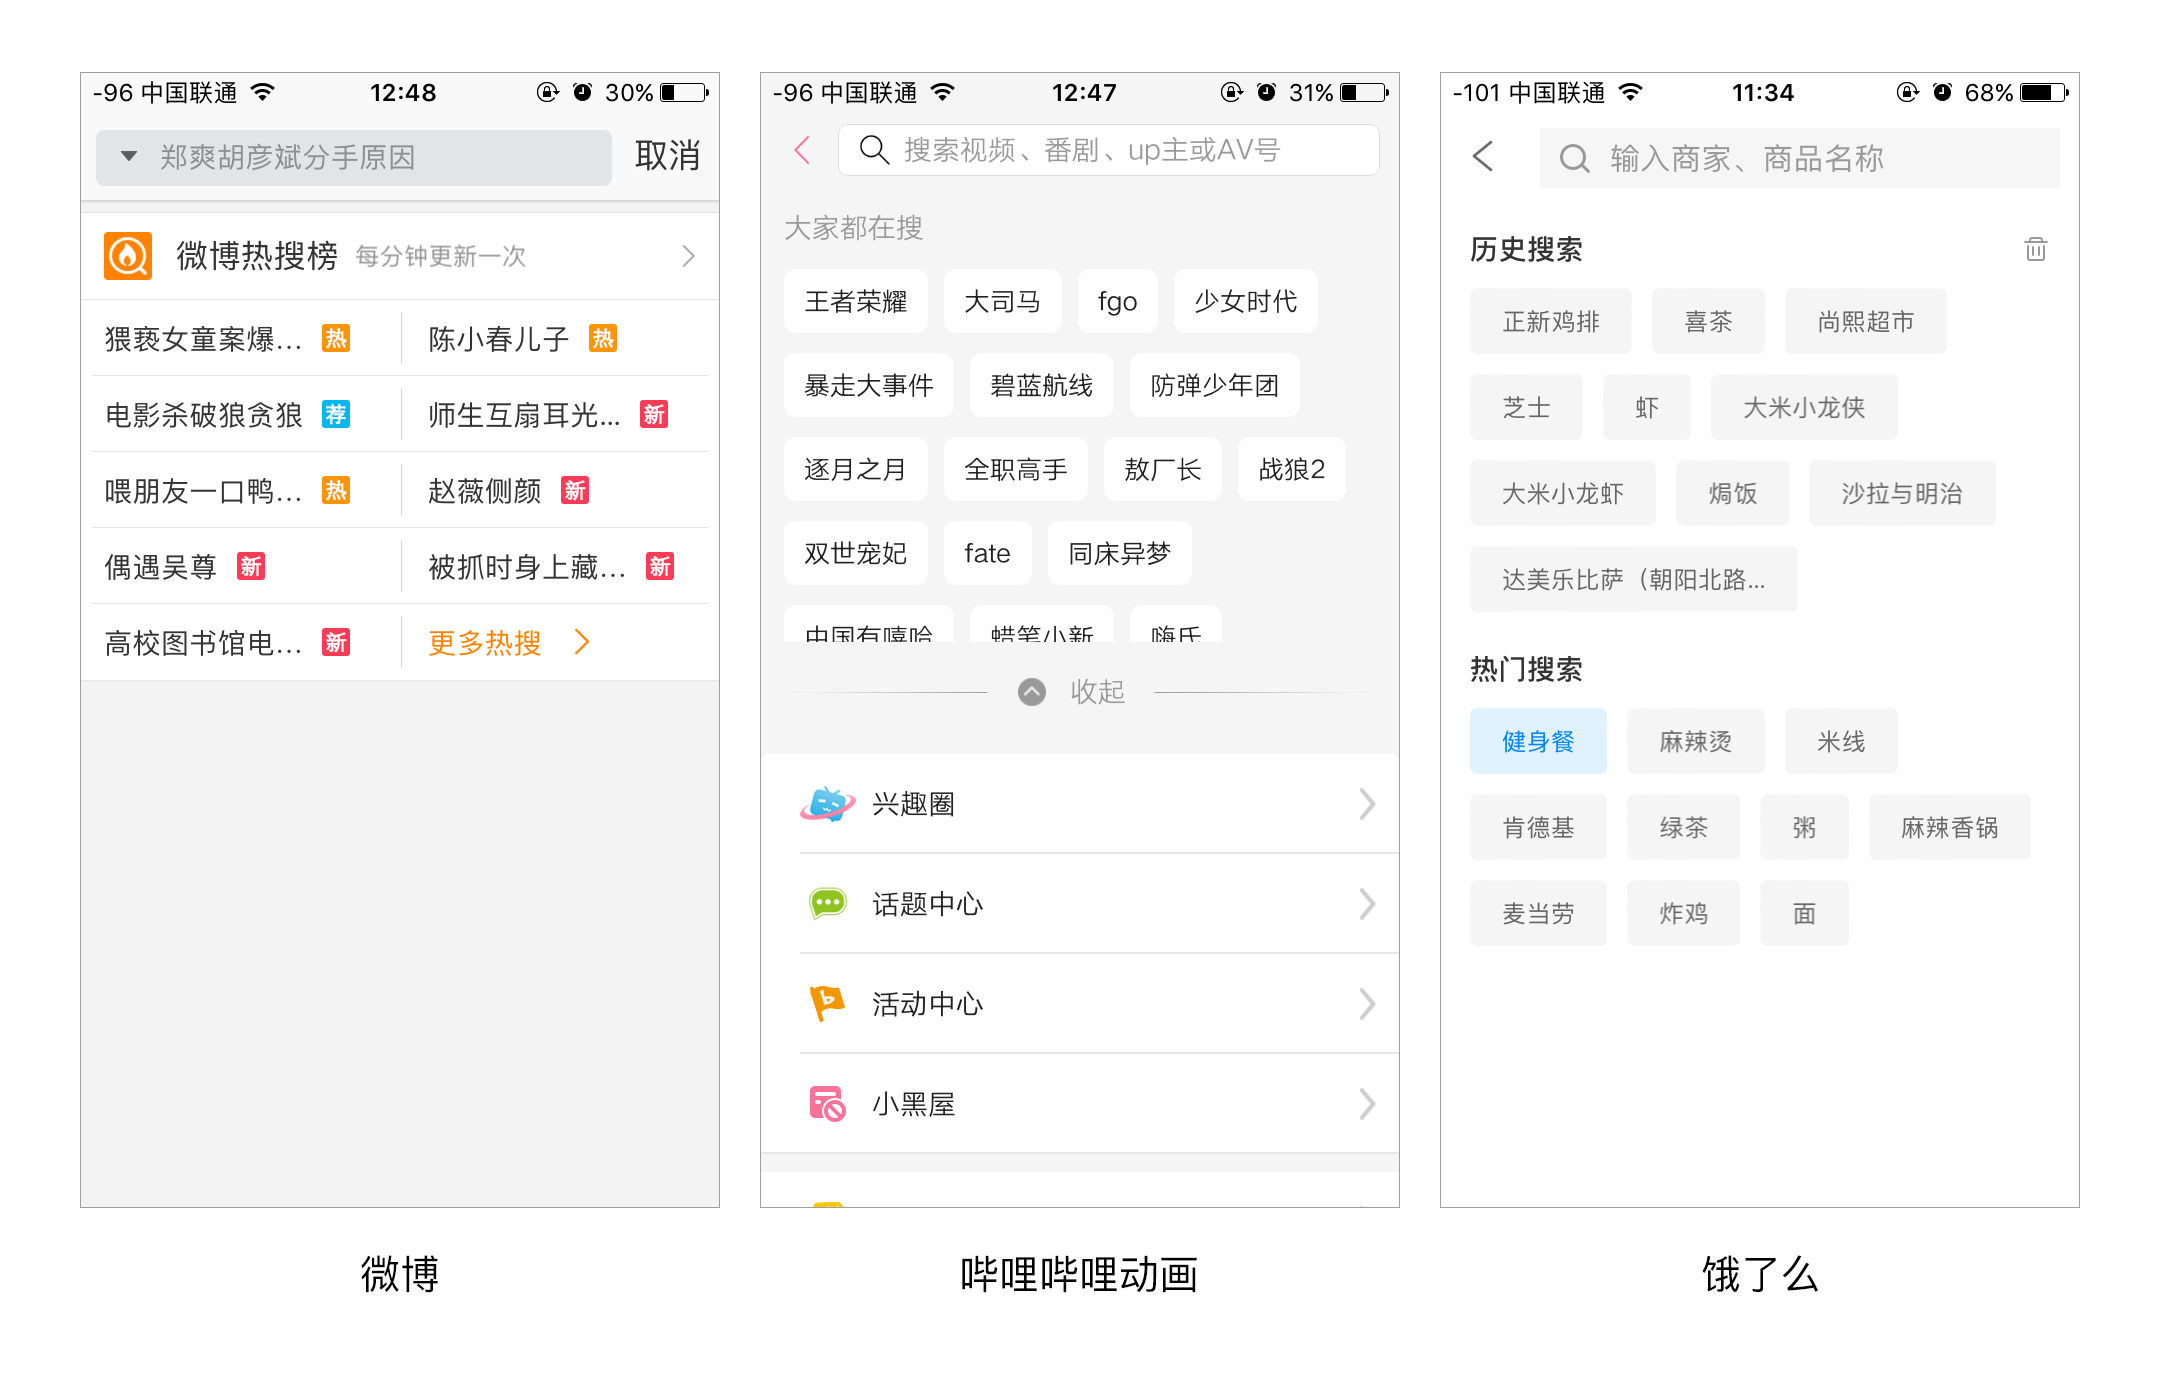The height and width of the screenshot is (1380, 2160).
Task: Tap the 新 badge beside 赵薇侧颜
Action: coord(575,490)
